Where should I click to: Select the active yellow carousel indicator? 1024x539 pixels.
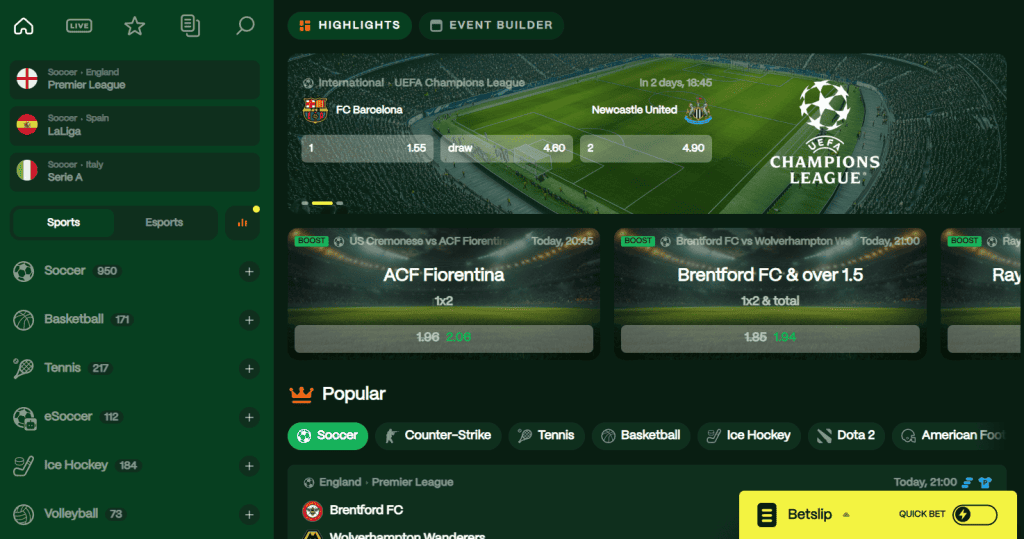pyautogui.click(x=322, y=203)
